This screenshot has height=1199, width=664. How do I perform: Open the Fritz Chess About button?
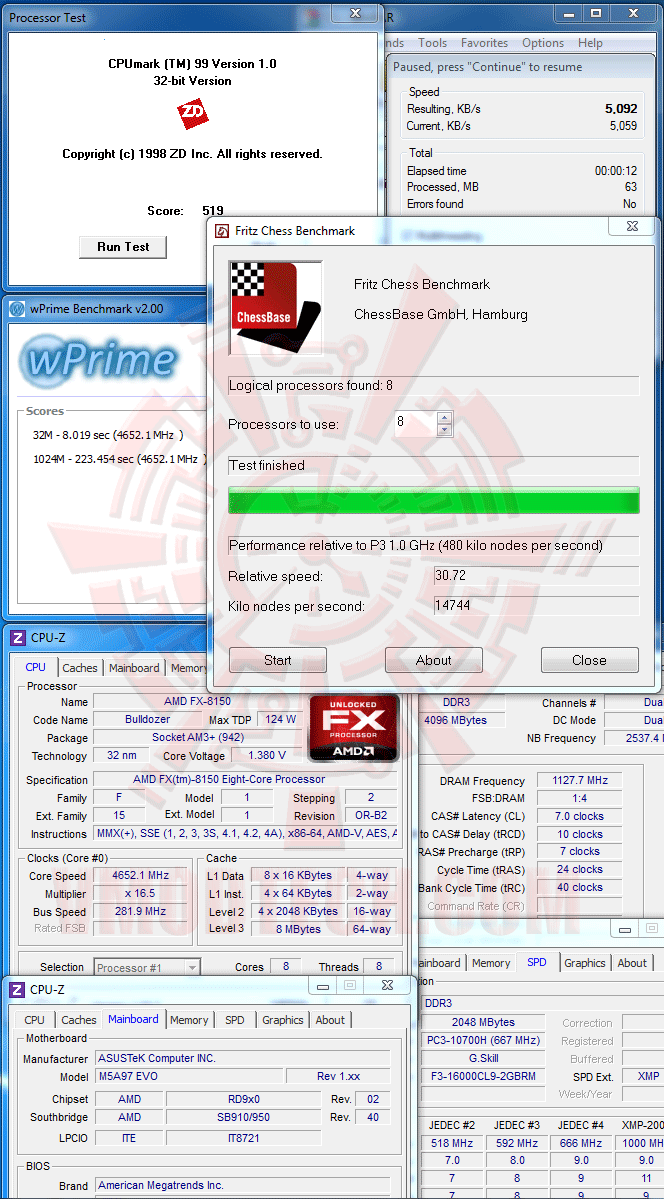click(434, 660)
